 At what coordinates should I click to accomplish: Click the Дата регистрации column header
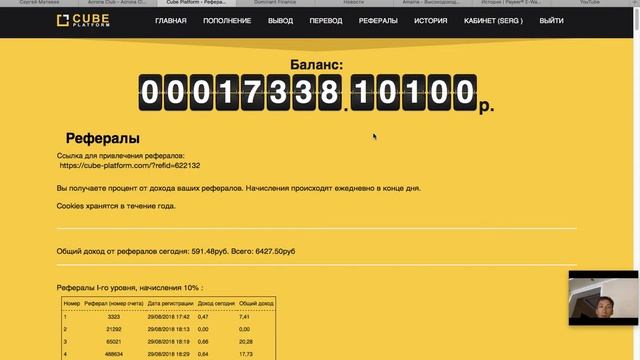coord(171,303)
